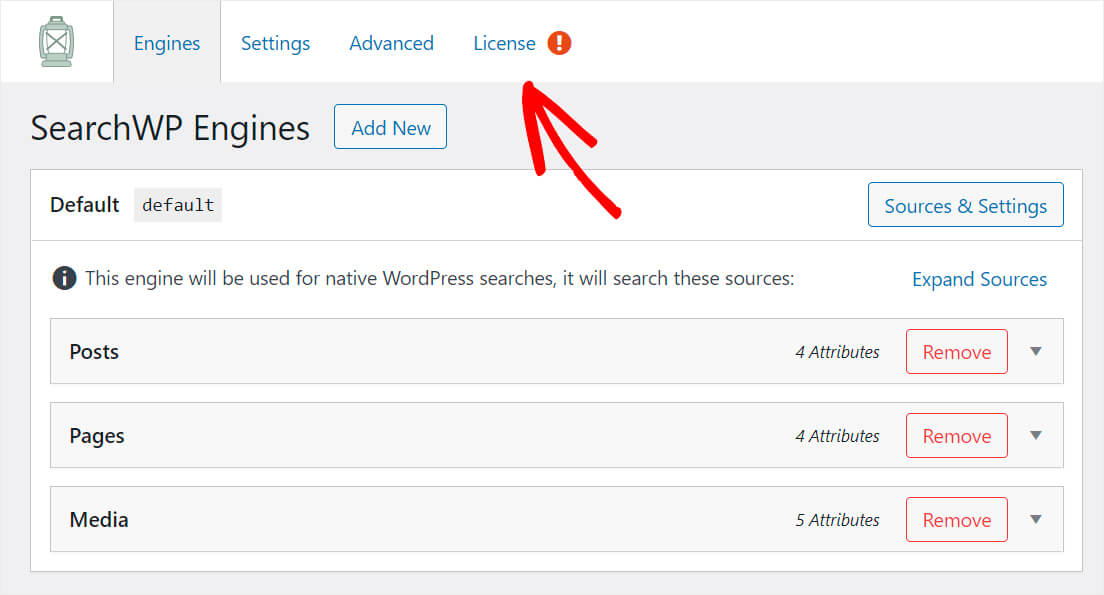
Task: Click '5 Attributes' in the Media row
Action: pyautogui.click(x=837, y=520)
